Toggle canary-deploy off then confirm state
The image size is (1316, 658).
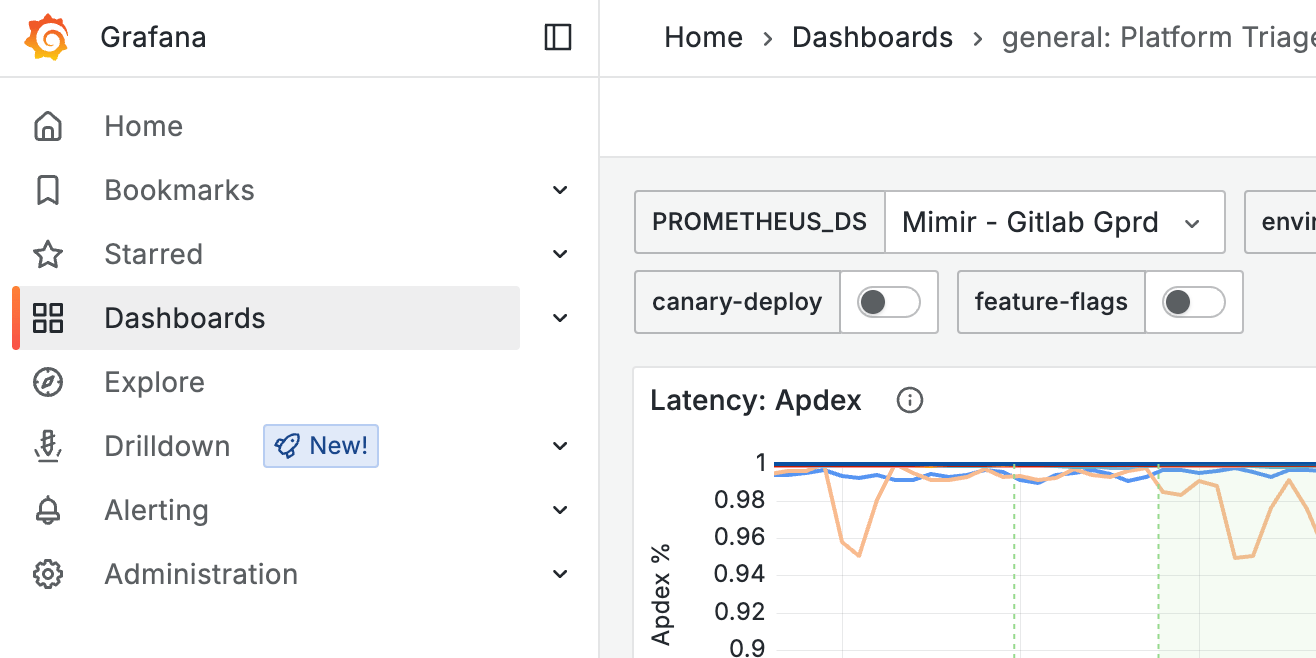pyautogui.click(x=889, y=302)
